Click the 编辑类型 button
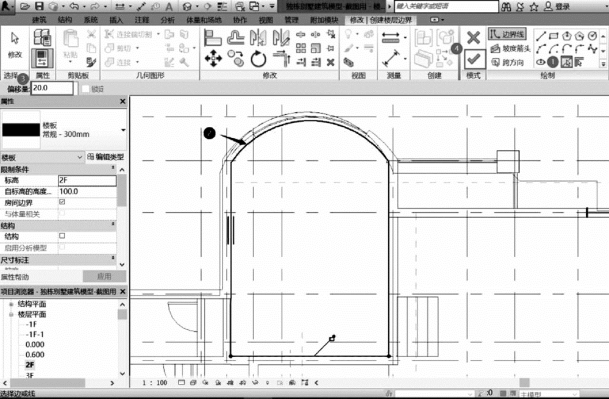609x399 pixels. pos(106,157)
